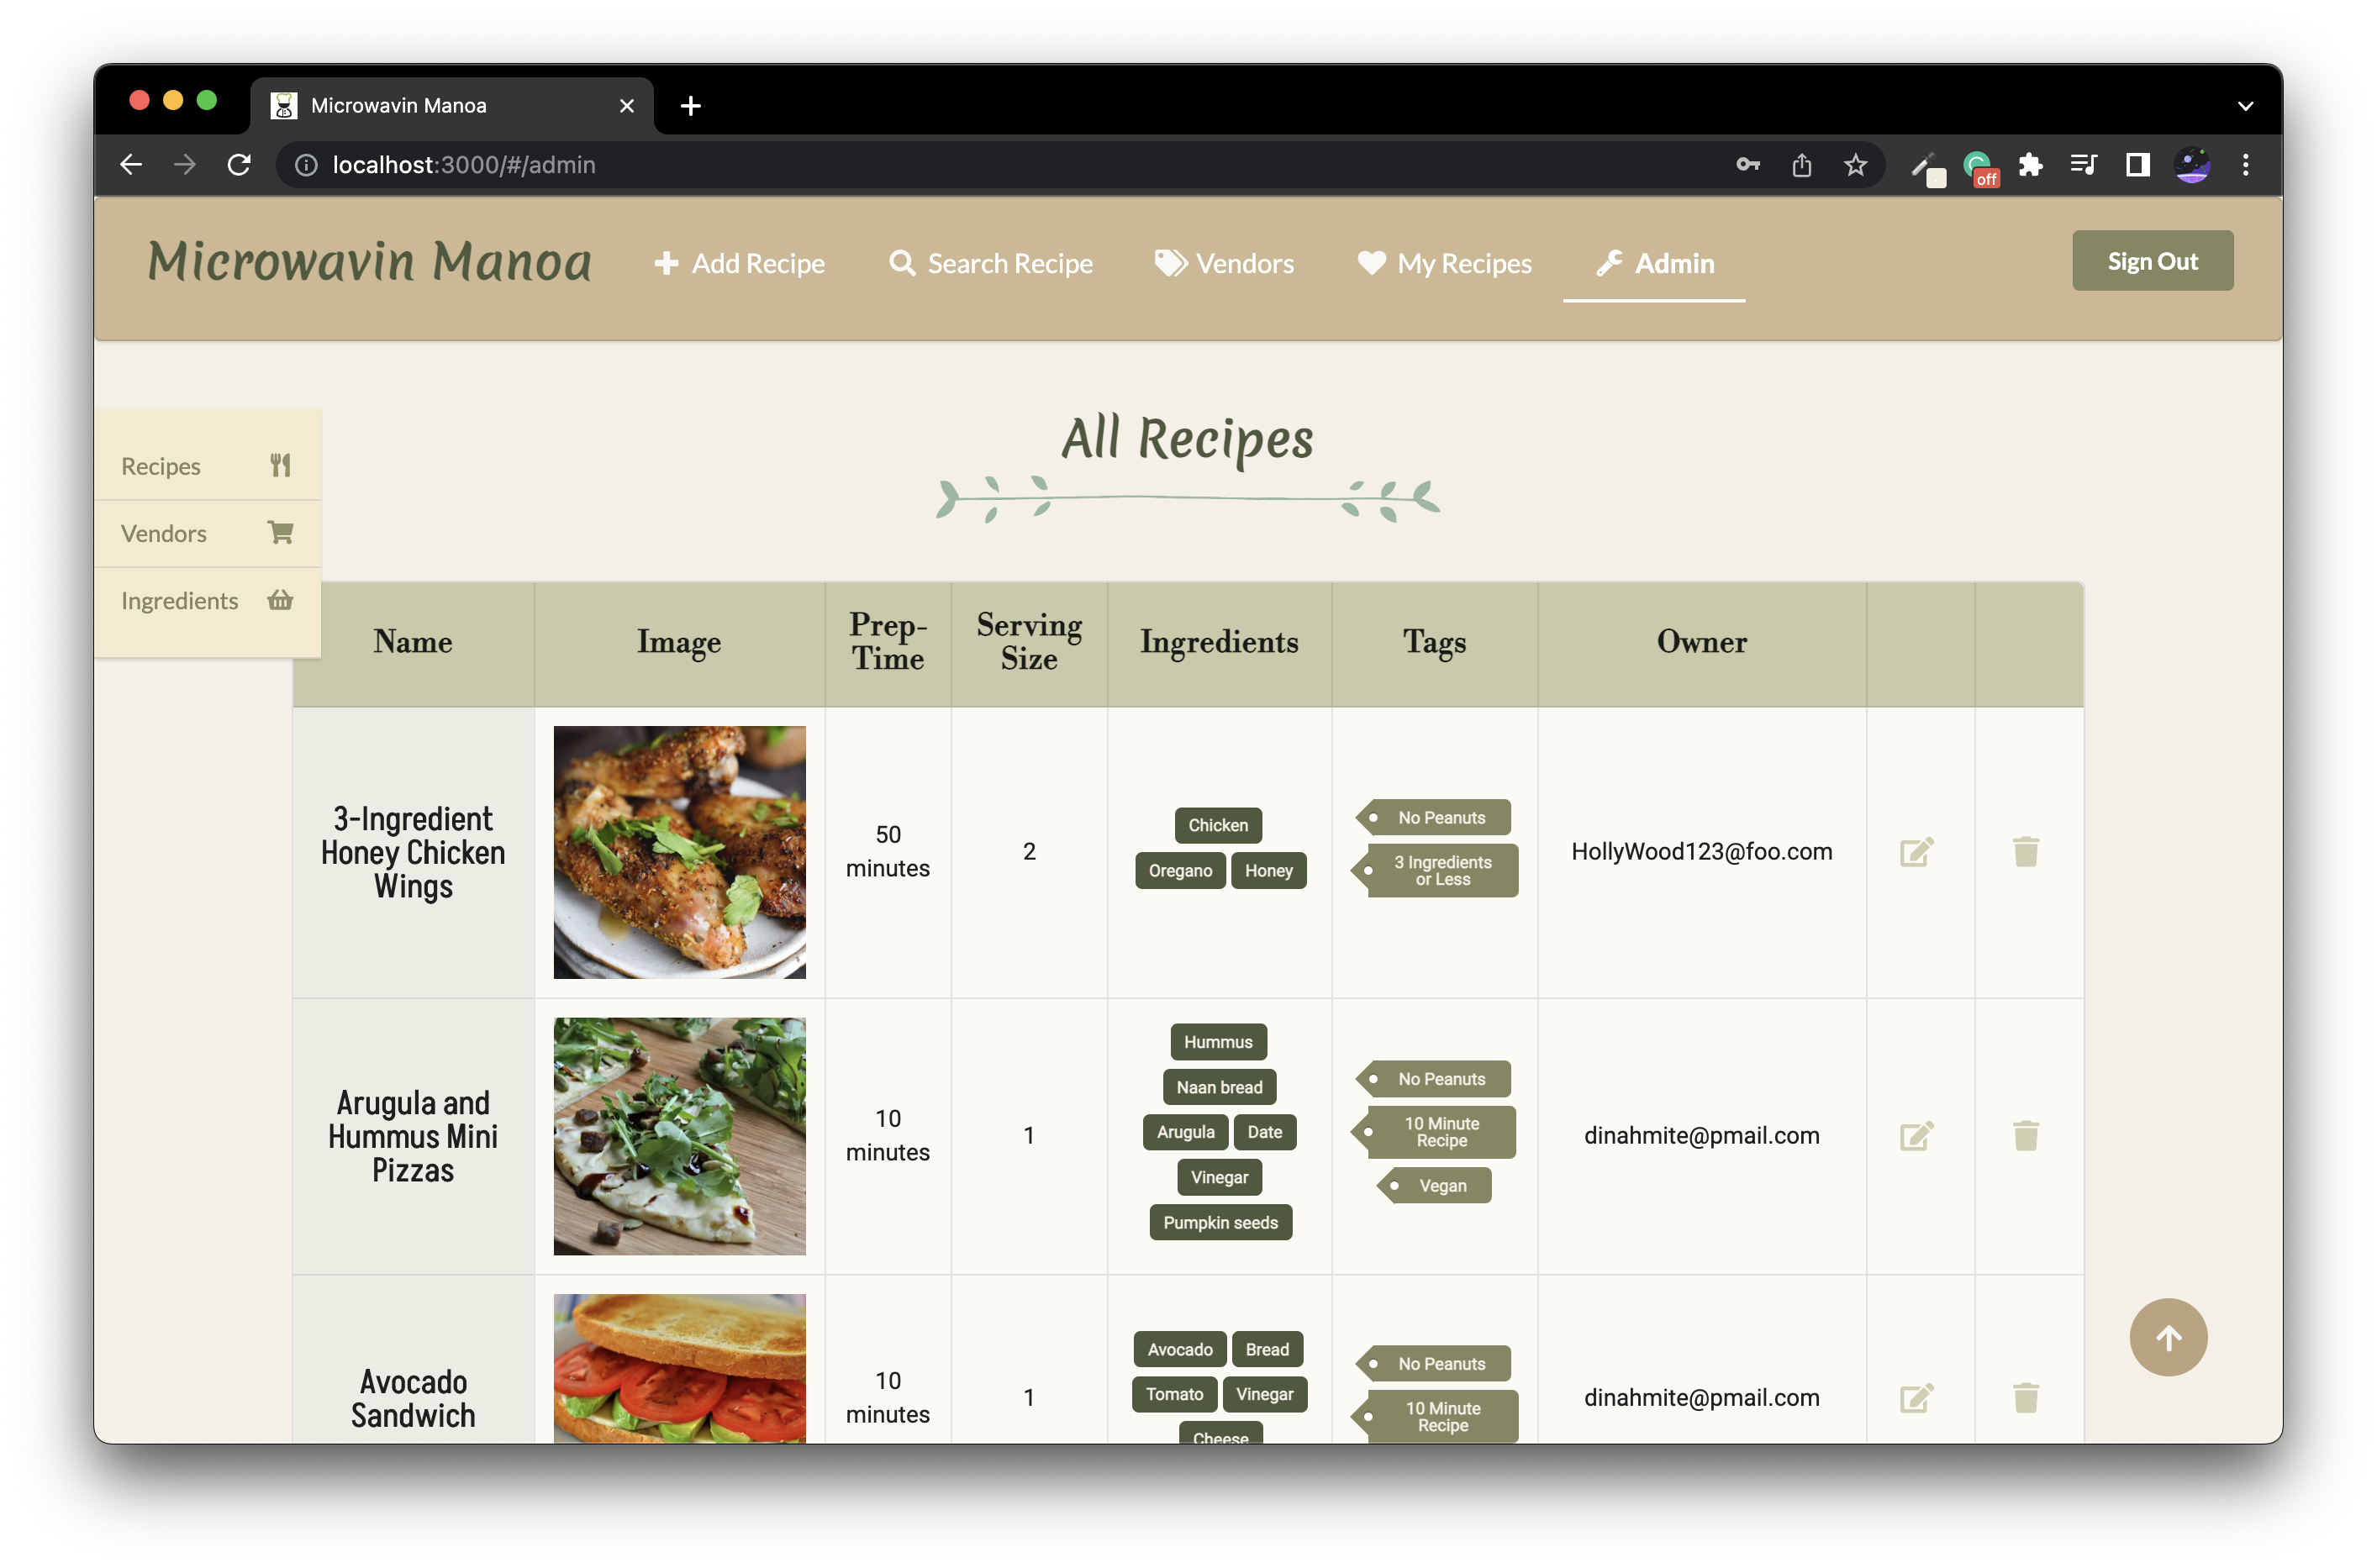Edit the Arugula and Hummus Mini Pizzas recipe
2377x1568 pixels.
point(1916,1136)
